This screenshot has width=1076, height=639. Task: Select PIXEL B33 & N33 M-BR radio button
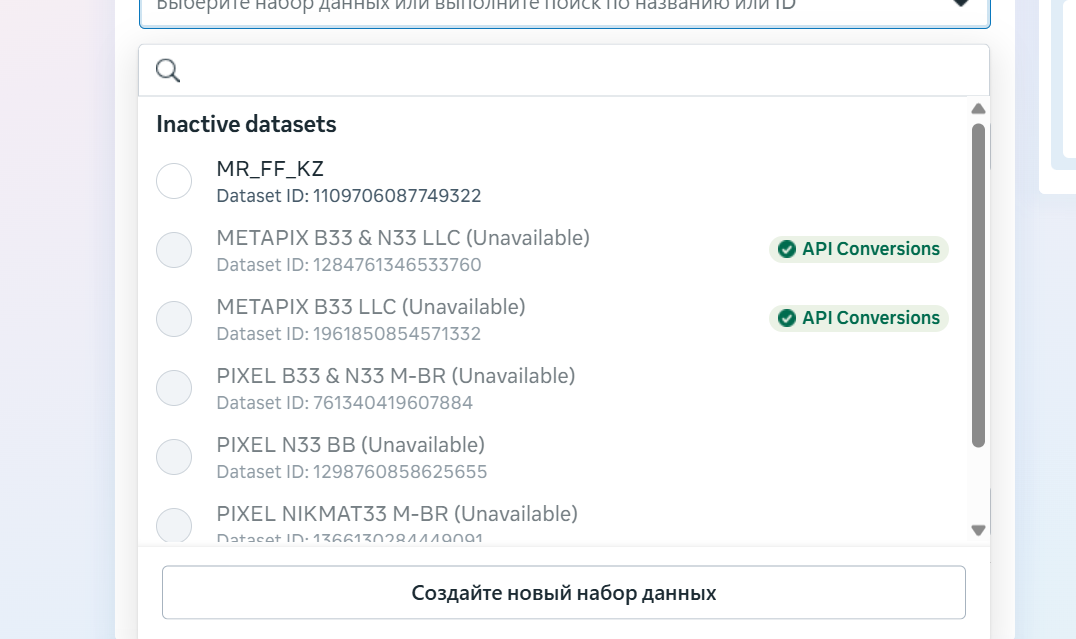click(174, 388)
